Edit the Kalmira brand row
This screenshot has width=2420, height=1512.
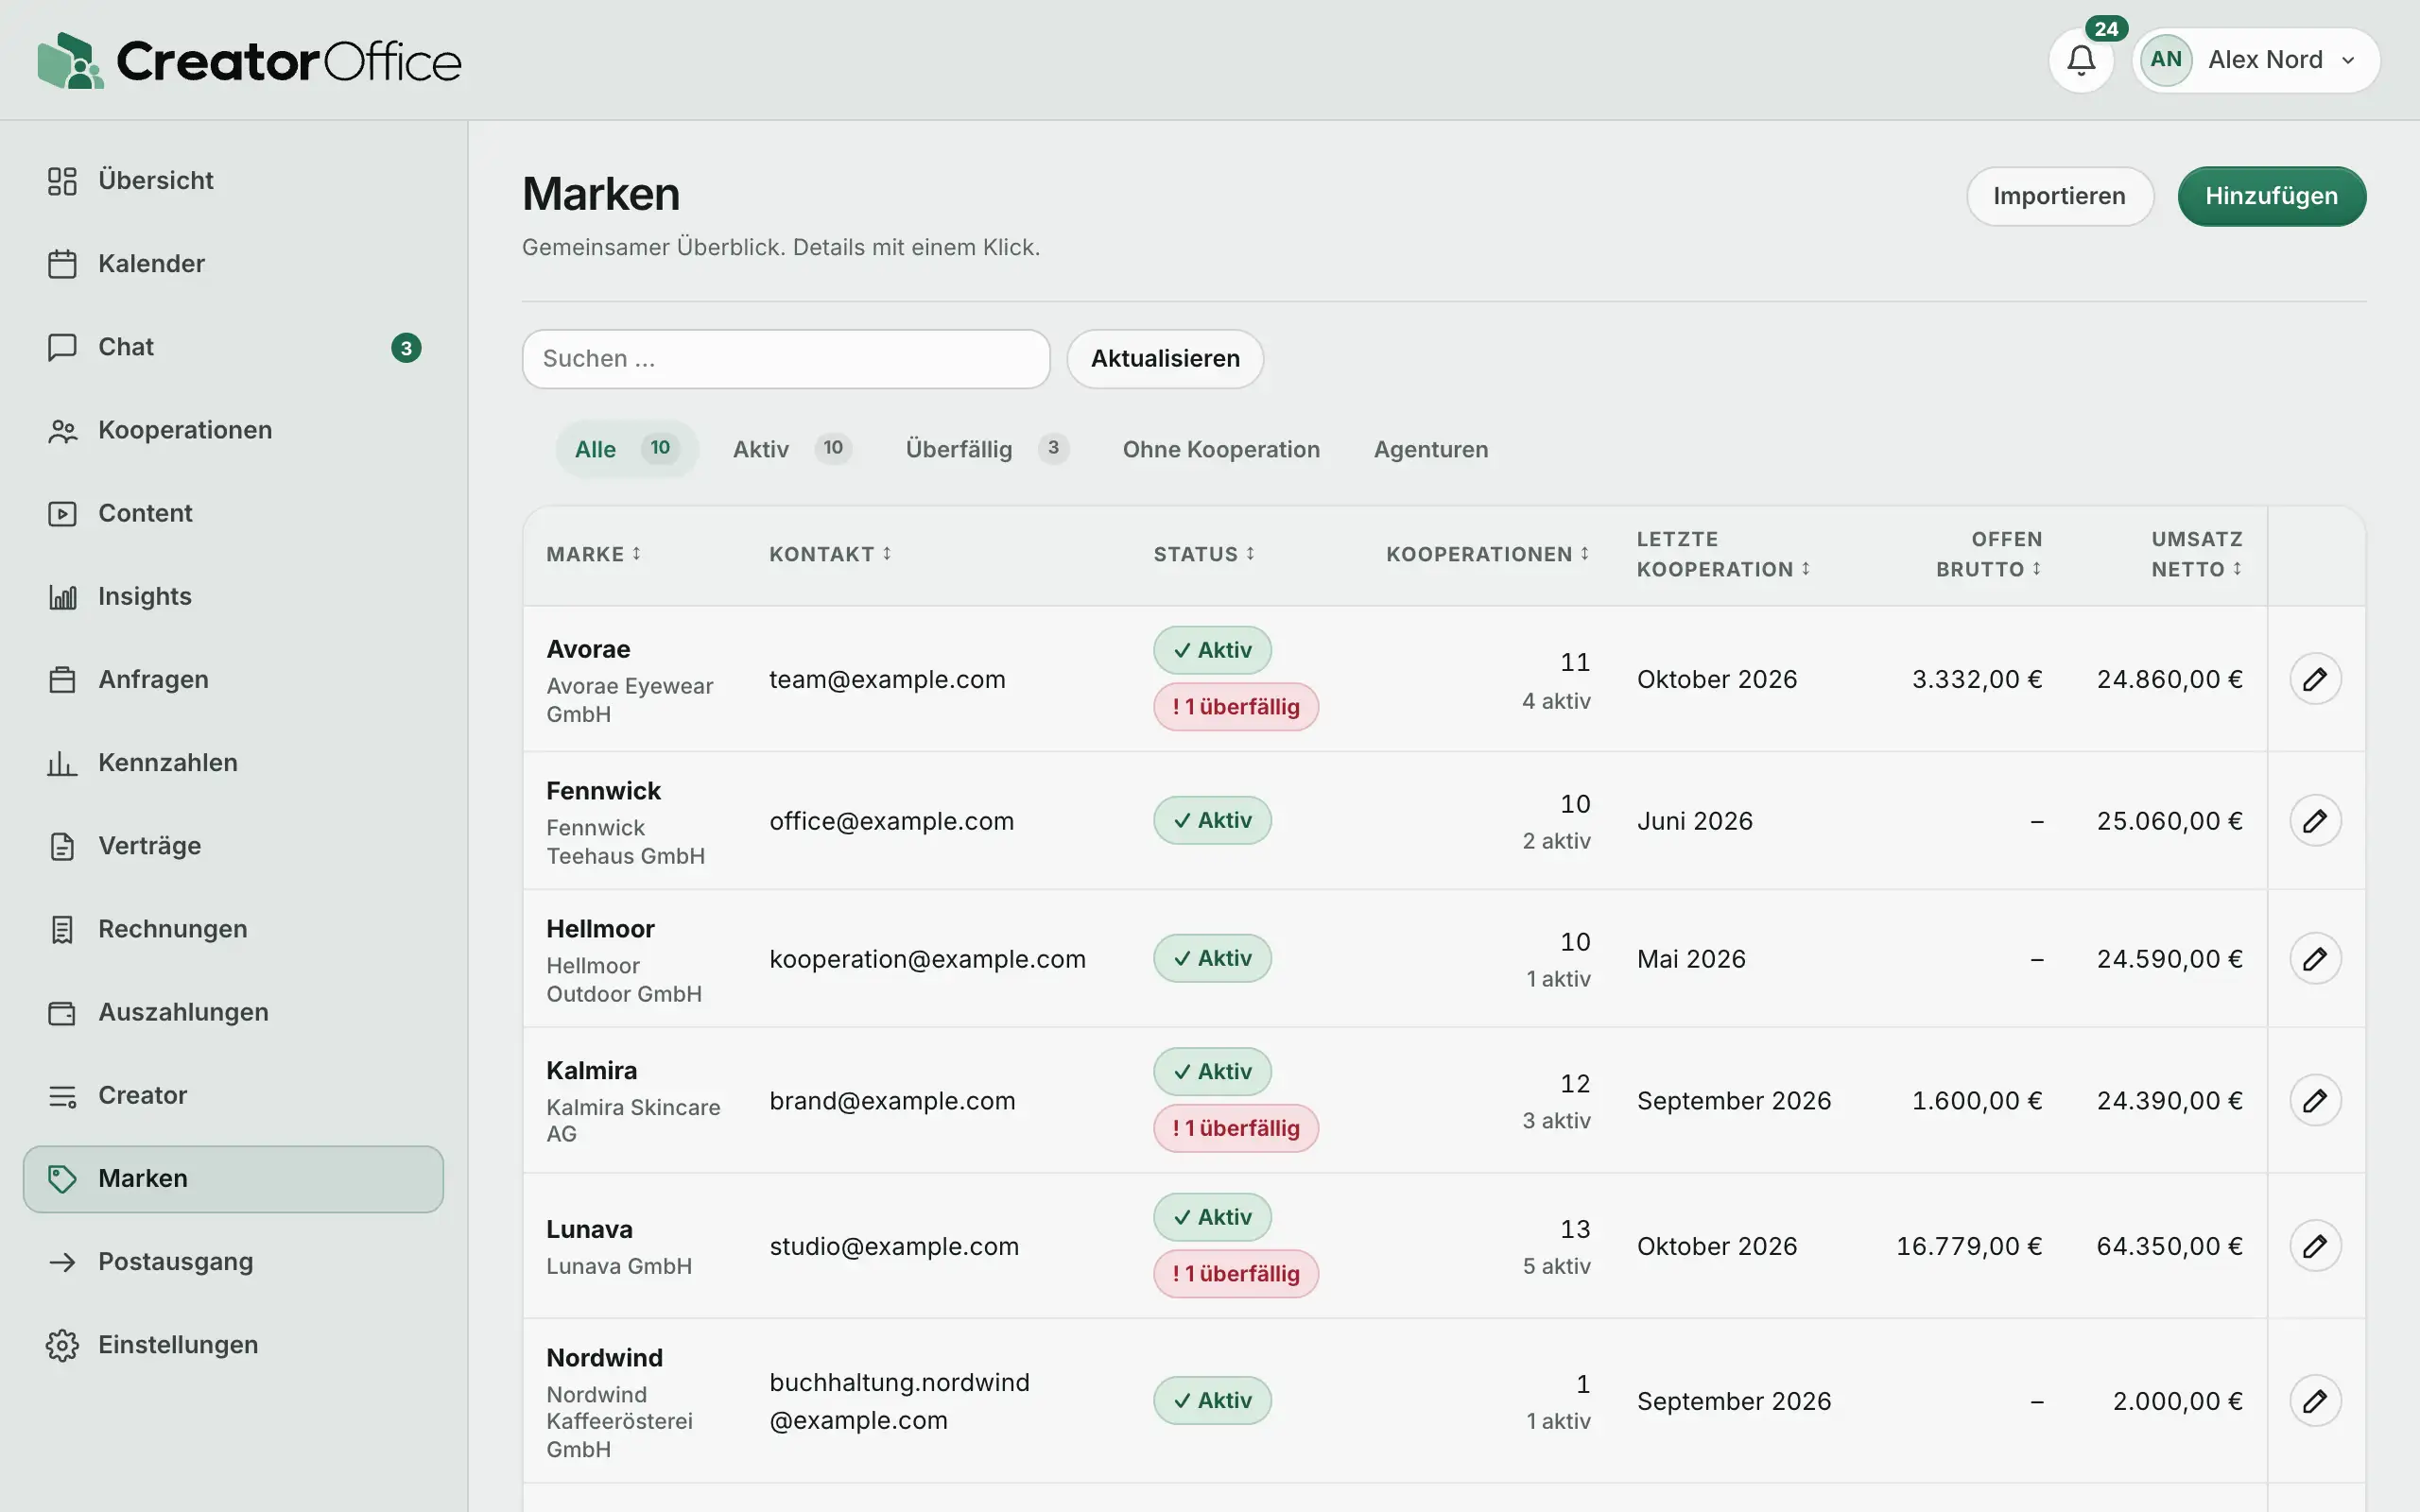[2315, 1101]
